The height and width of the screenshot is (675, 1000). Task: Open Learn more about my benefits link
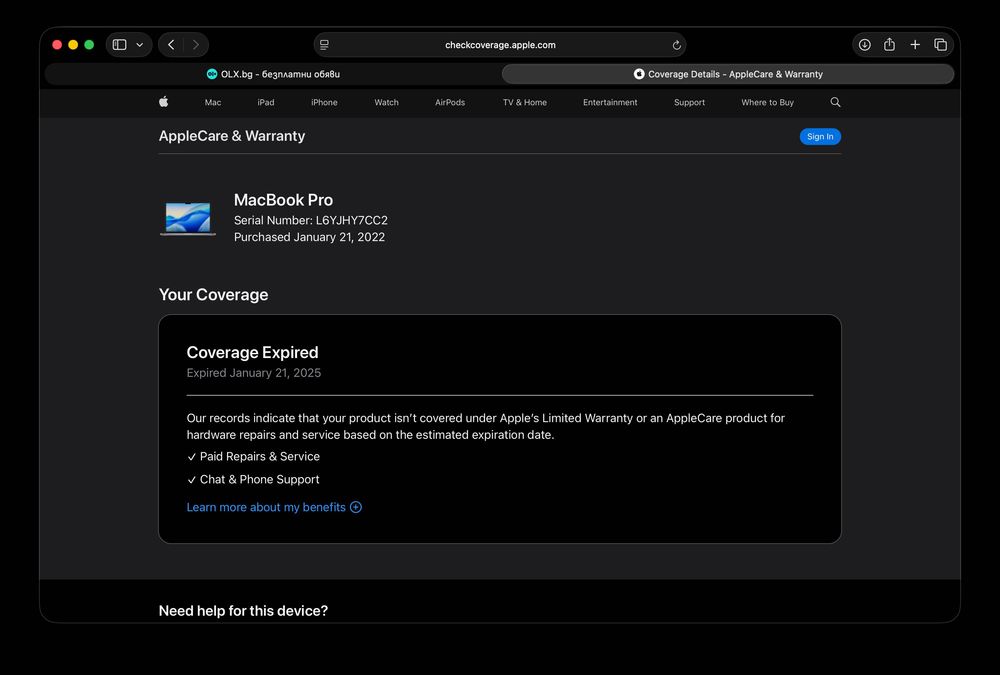266,507
